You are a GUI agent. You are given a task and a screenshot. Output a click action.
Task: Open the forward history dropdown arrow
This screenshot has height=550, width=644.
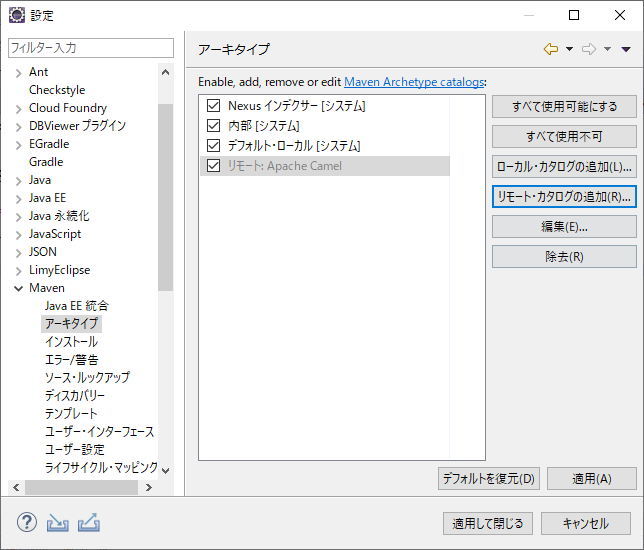[x=607, y=49]
